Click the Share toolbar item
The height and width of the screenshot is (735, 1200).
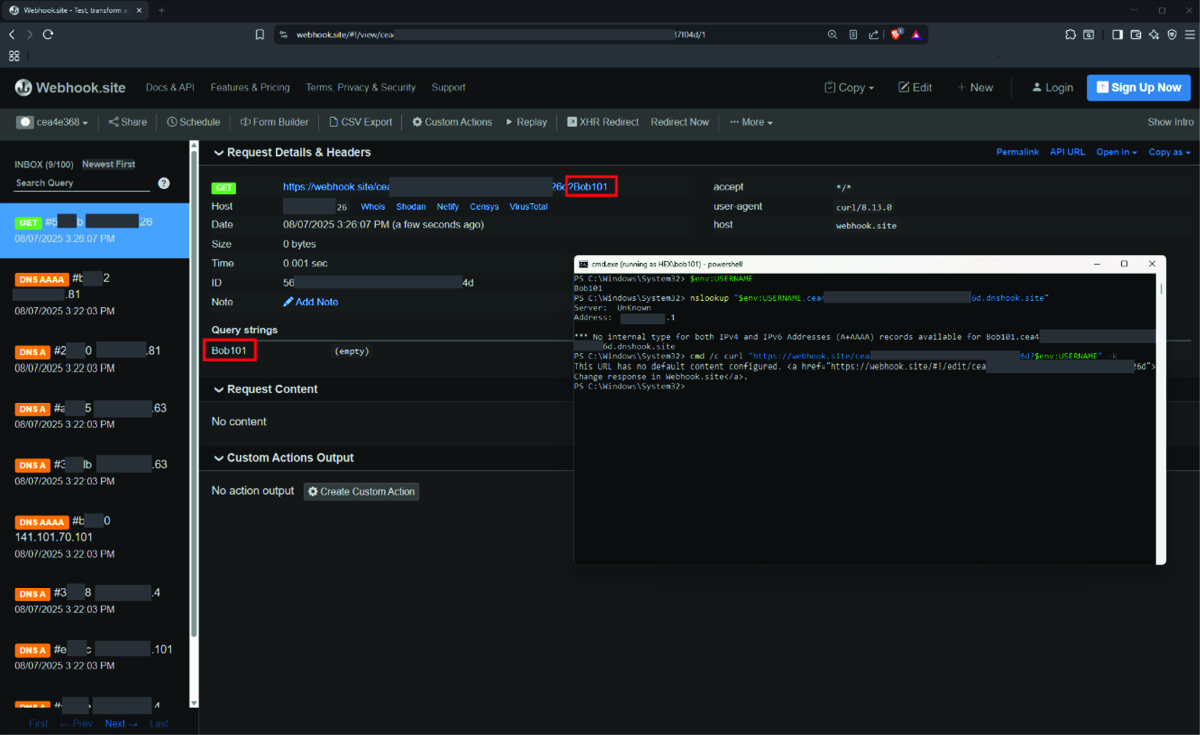point(127,122)
